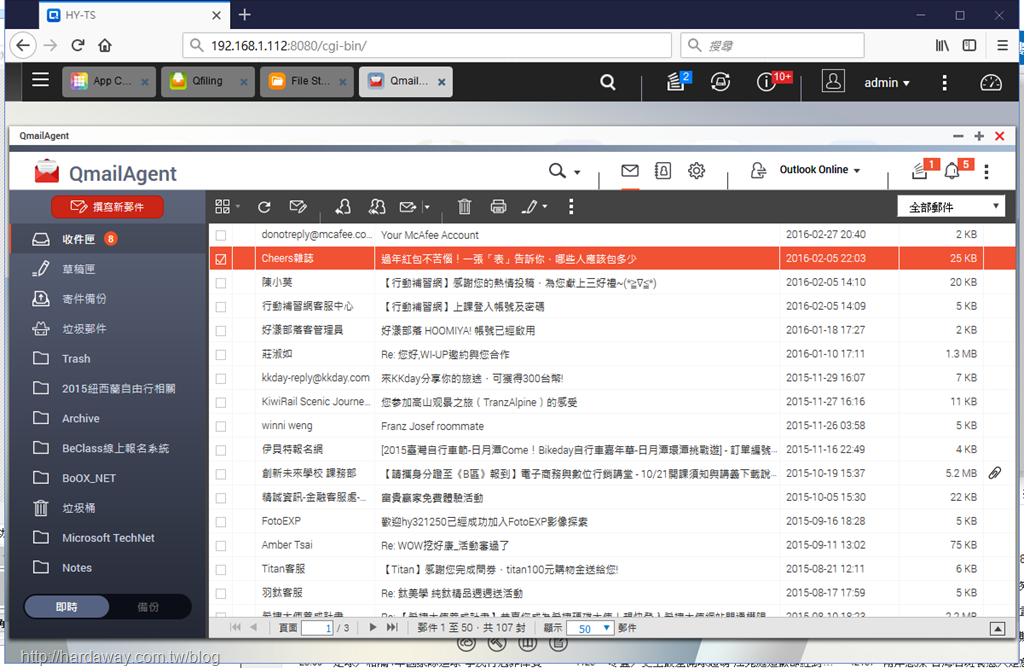
Task: Click the reply-all icon in mail toolbar
Action: pos(377,207)
